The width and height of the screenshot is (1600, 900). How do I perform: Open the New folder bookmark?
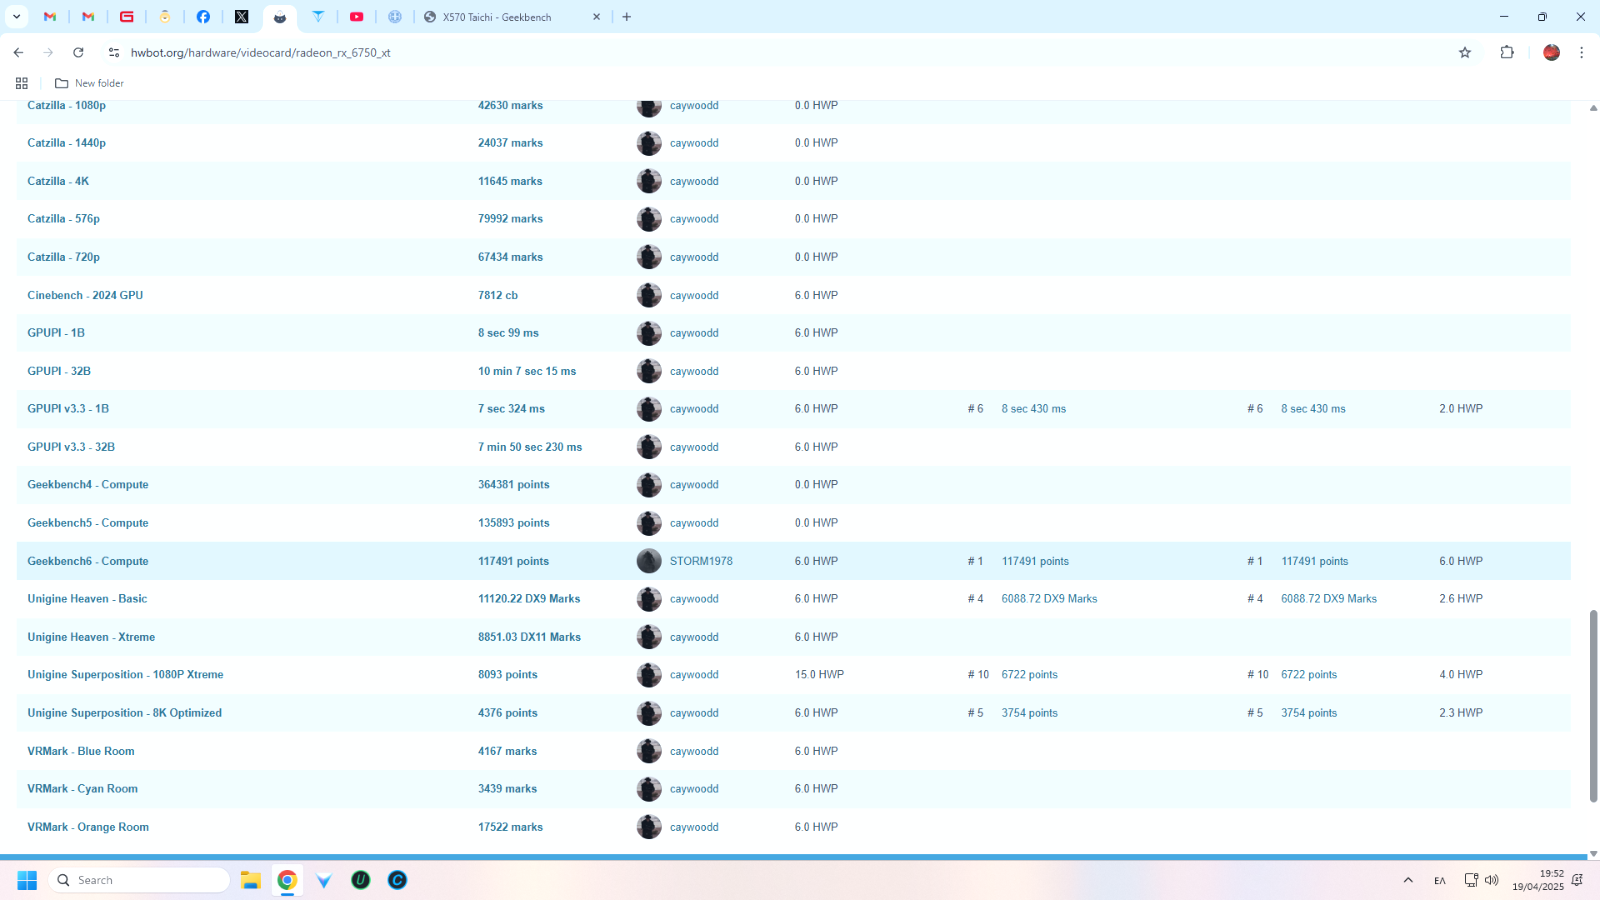tap(89, 83)
